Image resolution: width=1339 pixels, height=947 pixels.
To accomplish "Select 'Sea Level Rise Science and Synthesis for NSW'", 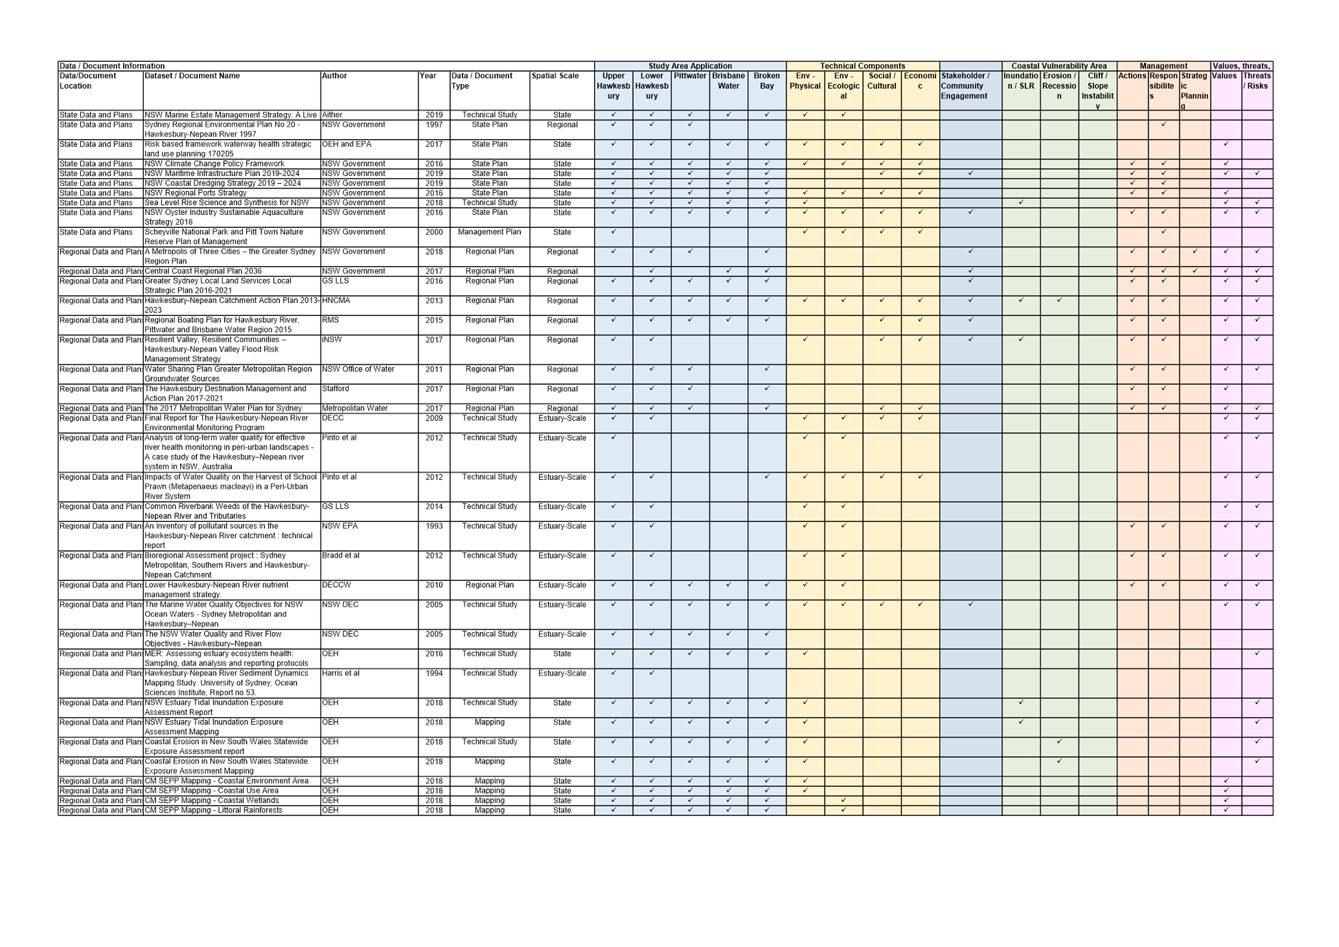I will tap(231, 203).
